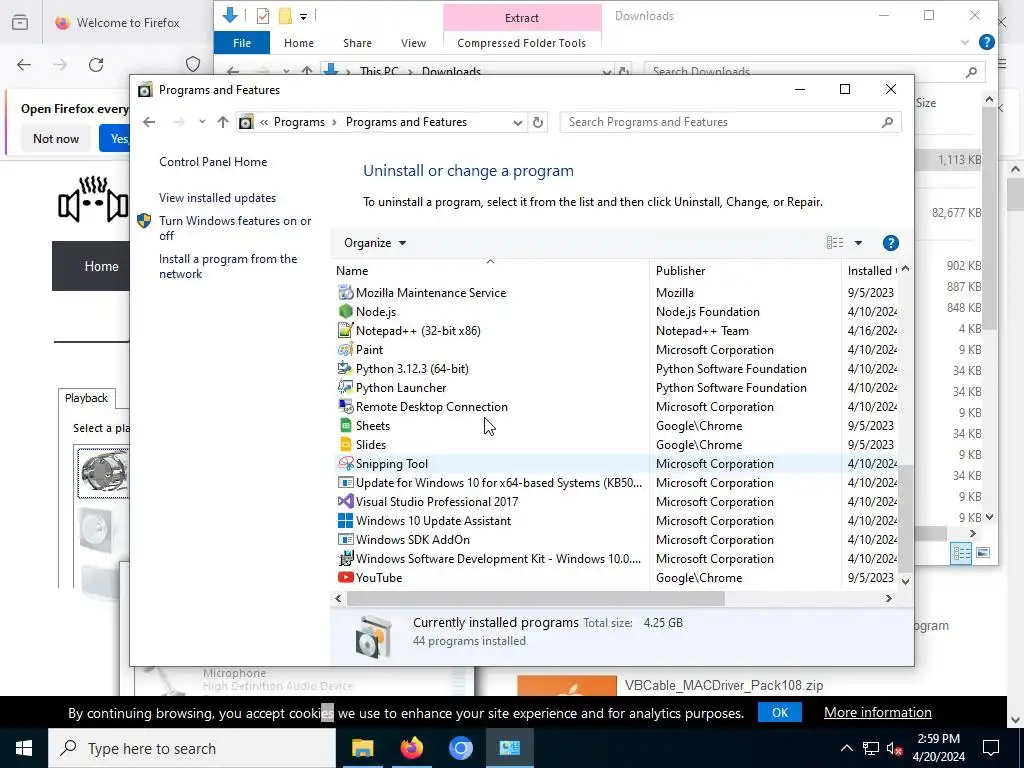Click Programs breadcrumb in address bar
Viewport: 1024px width, 768px height.
tap(299, 122)
